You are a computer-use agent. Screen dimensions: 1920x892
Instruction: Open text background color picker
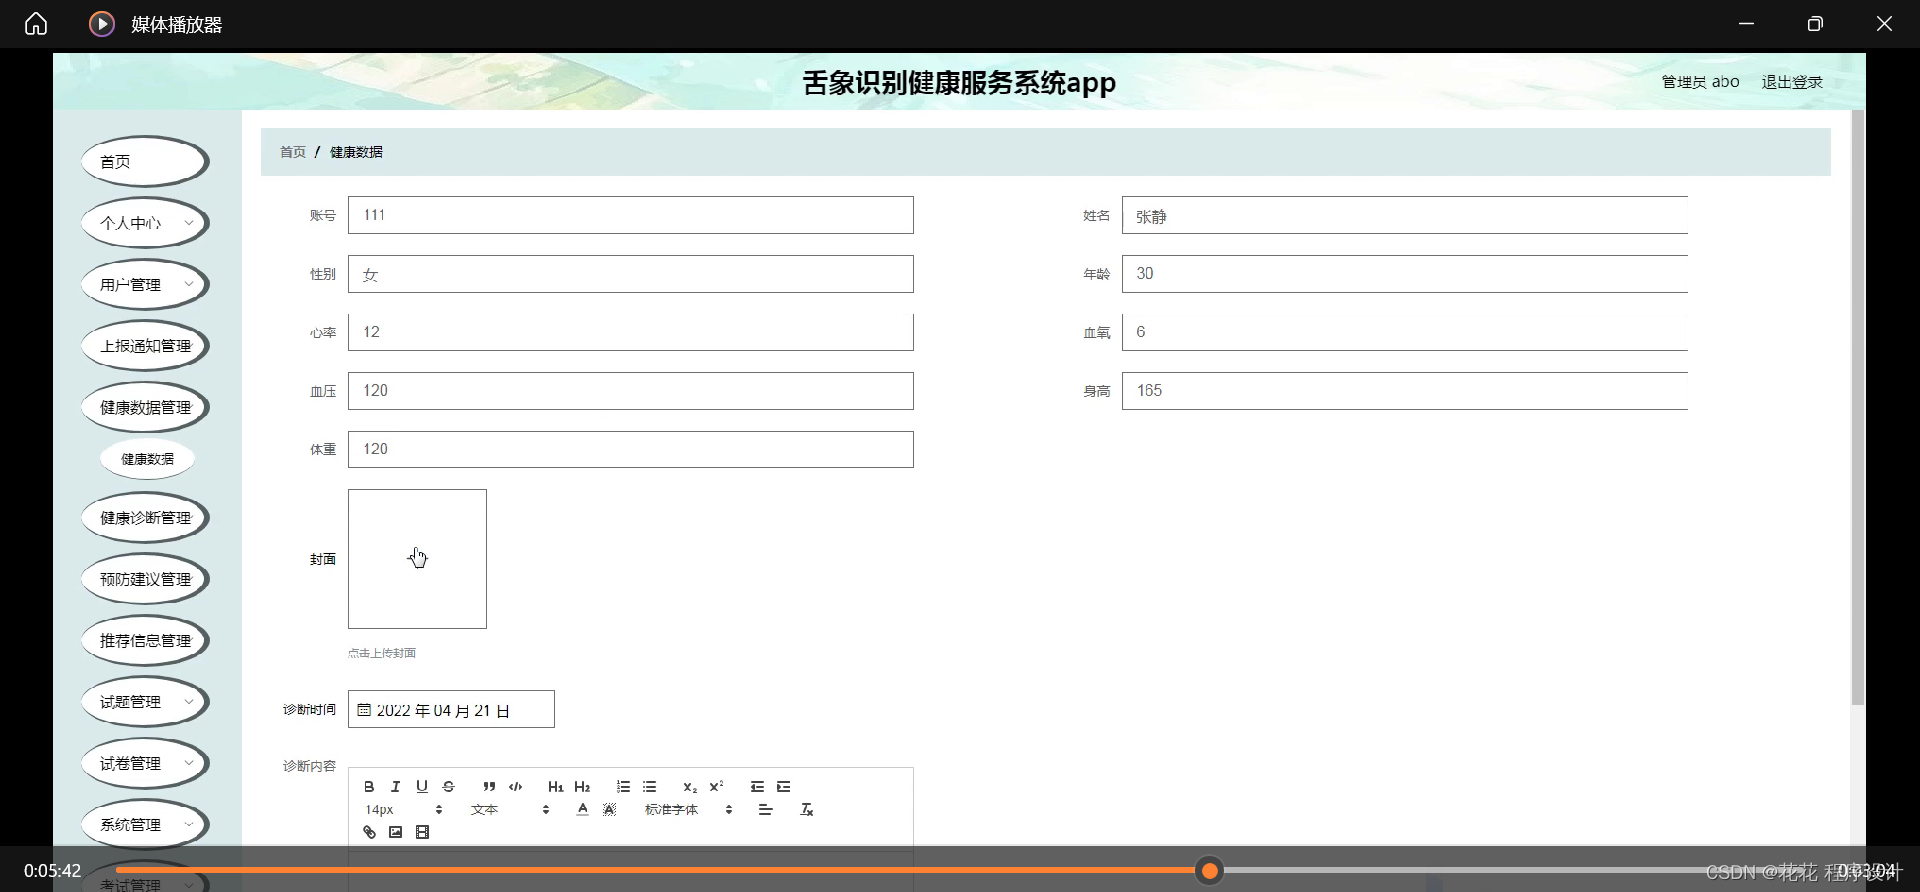coord(609,810)
